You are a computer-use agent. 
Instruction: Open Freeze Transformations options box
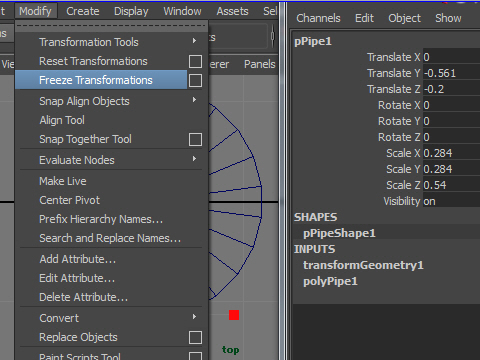tap(195, 81)
